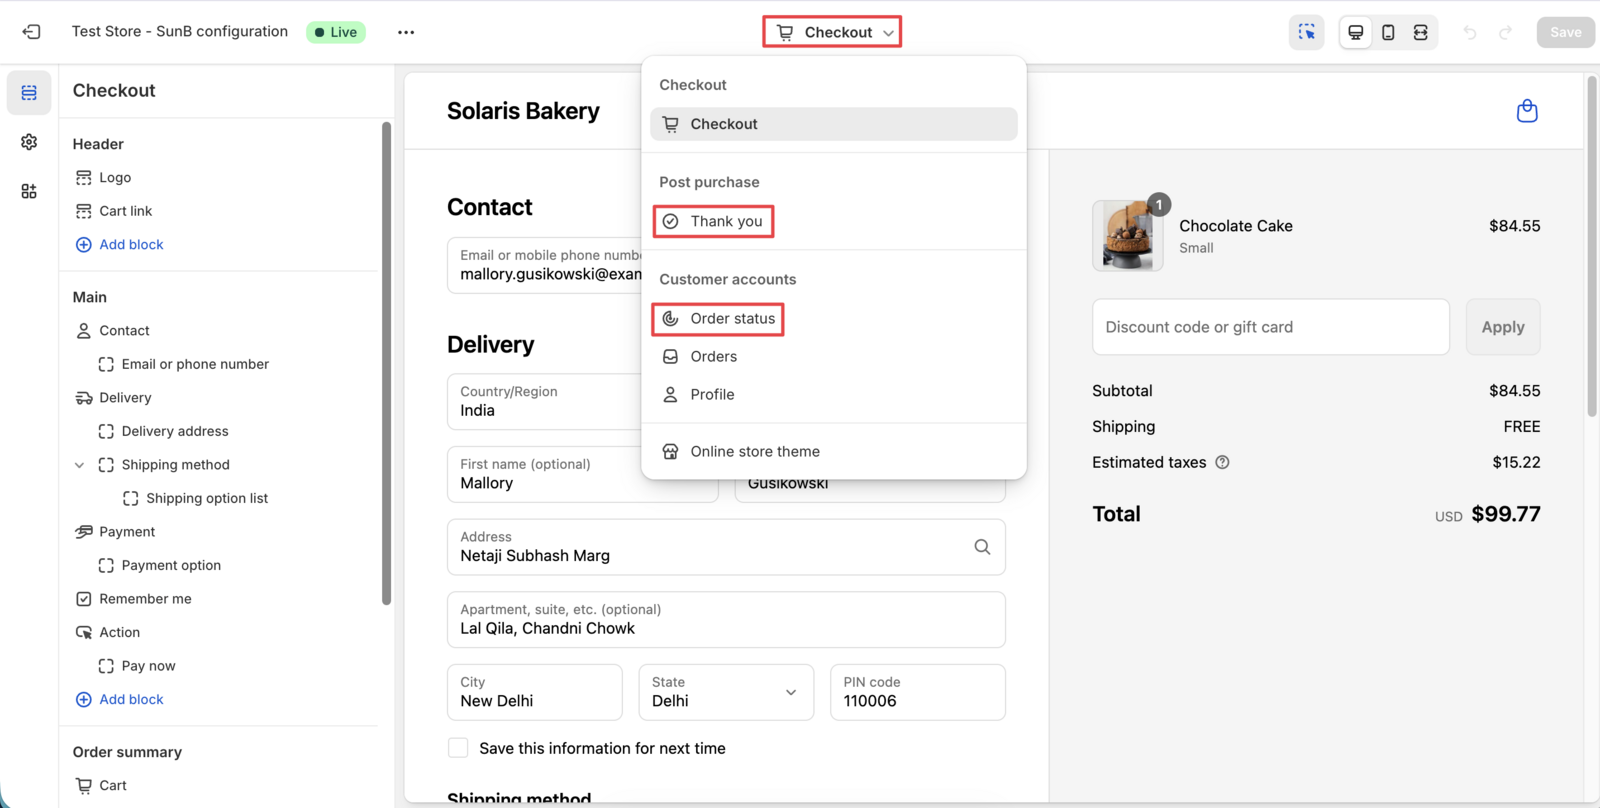This screenshot has height=808, width=1600.
Task: Open the Sections sidebar icon
Action: tap(29, 92)
